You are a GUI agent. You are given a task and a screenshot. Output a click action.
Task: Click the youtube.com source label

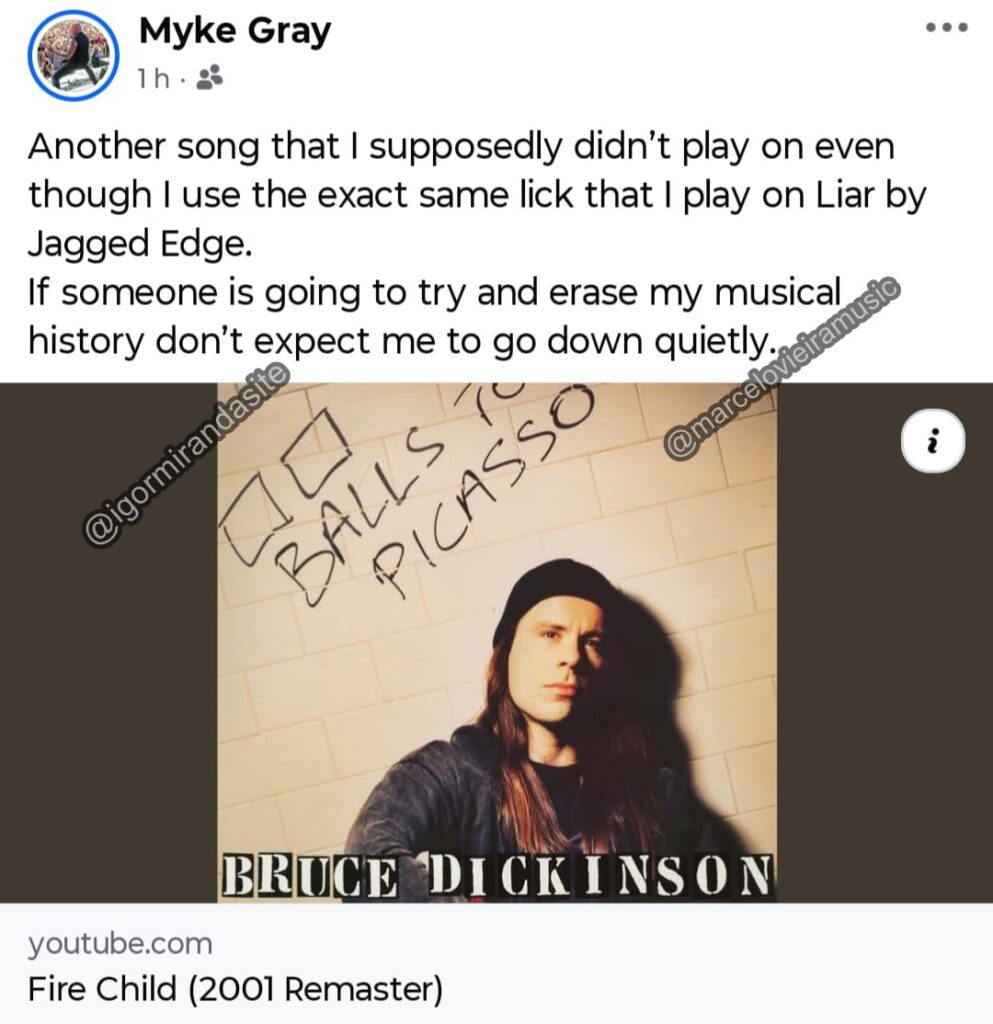(x=120, y=944)
